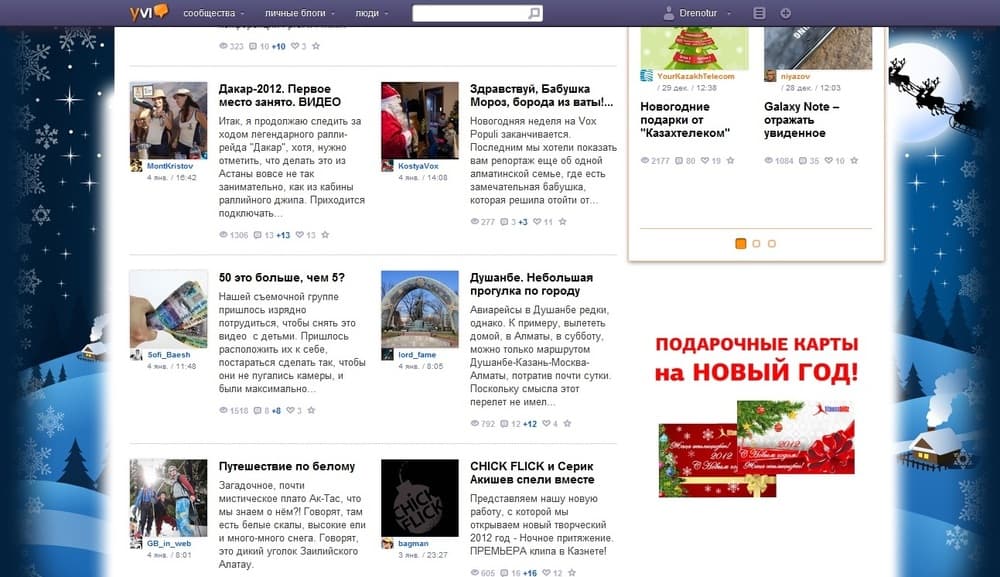The width and height of the screenshot is (1000, 577).
Task: Visit author Sofi_Baesh's profile
Action: pyautogui.click(x=168, y=354)
